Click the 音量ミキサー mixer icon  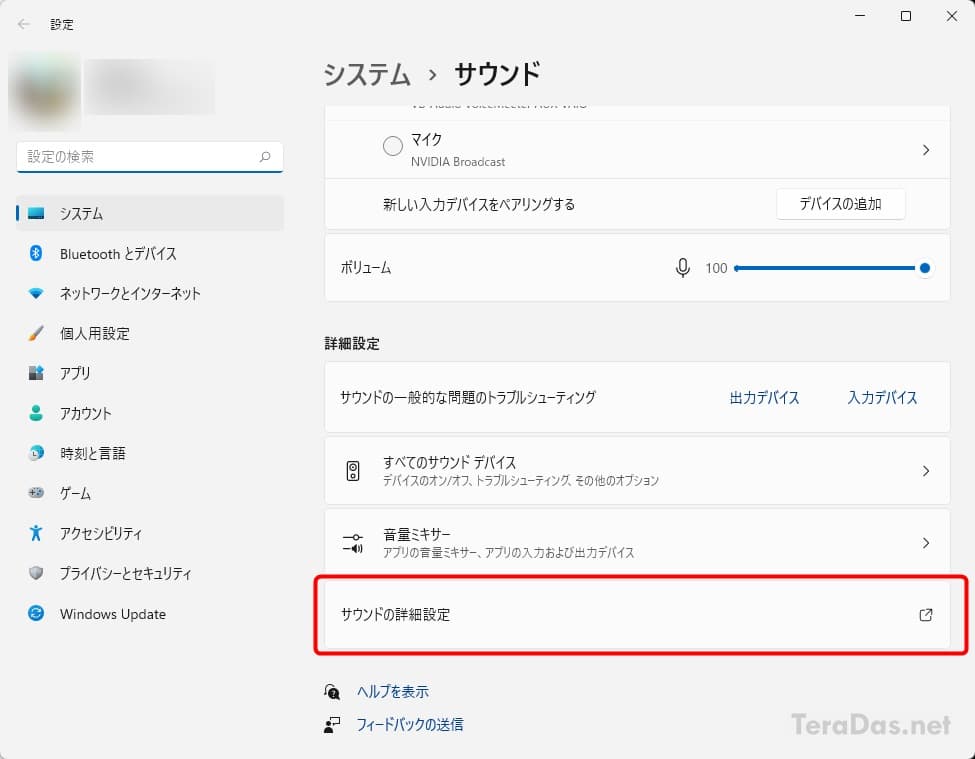[x=353, y=543]
